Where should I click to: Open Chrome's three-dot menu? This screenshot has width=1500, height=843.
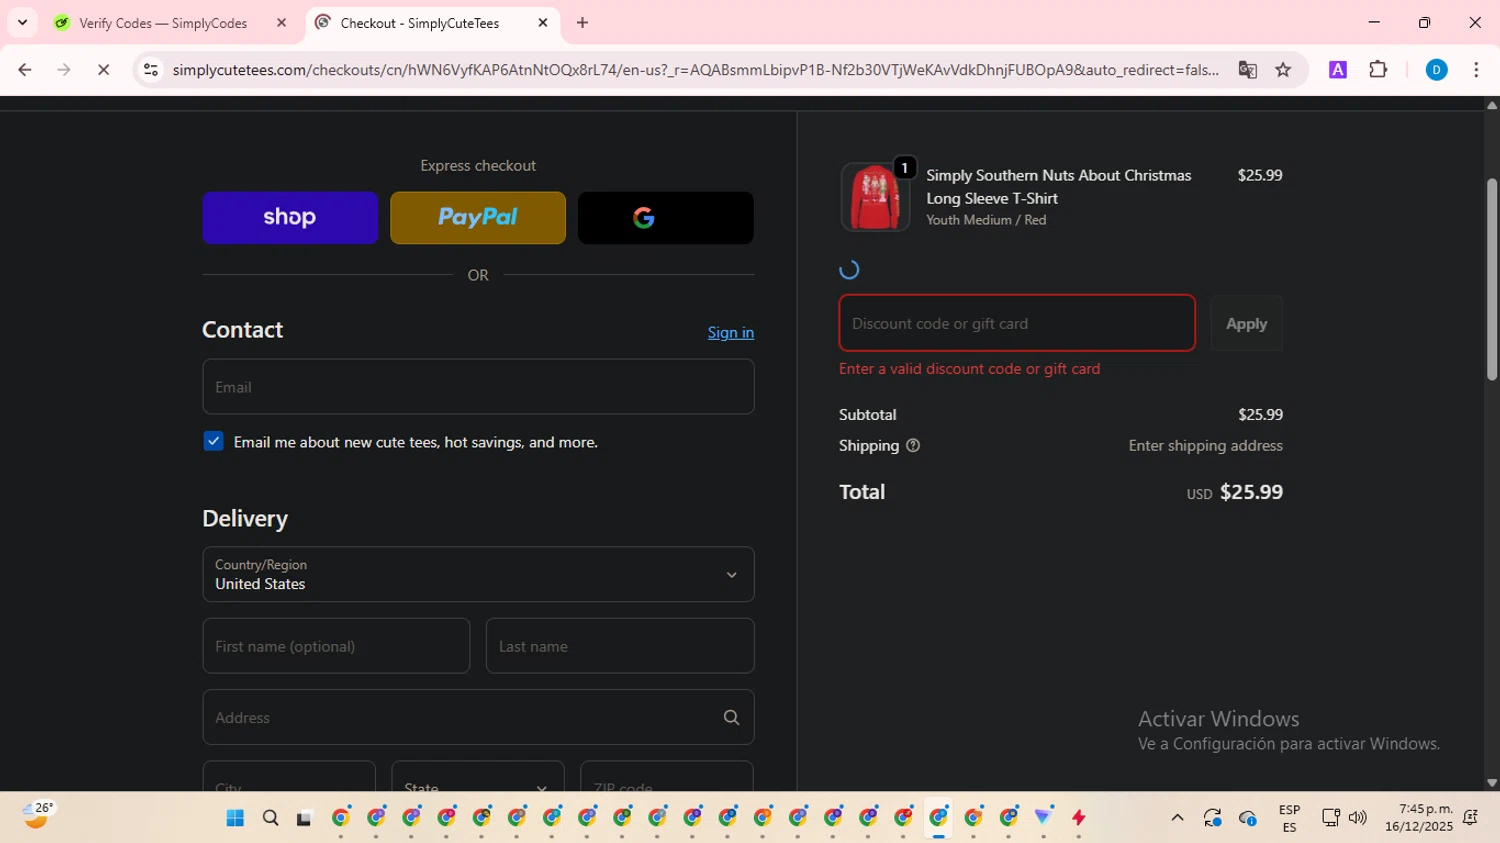[1476, 70]
